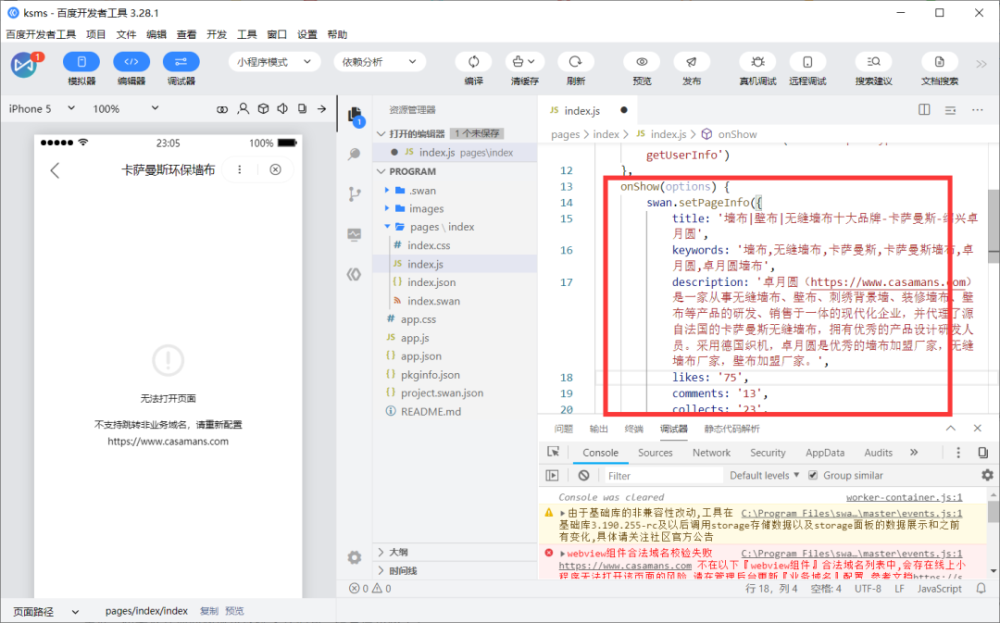Switch to the 终端 panel tab
The width and height of the screenshot is (1000, 623).
(634, 429)
